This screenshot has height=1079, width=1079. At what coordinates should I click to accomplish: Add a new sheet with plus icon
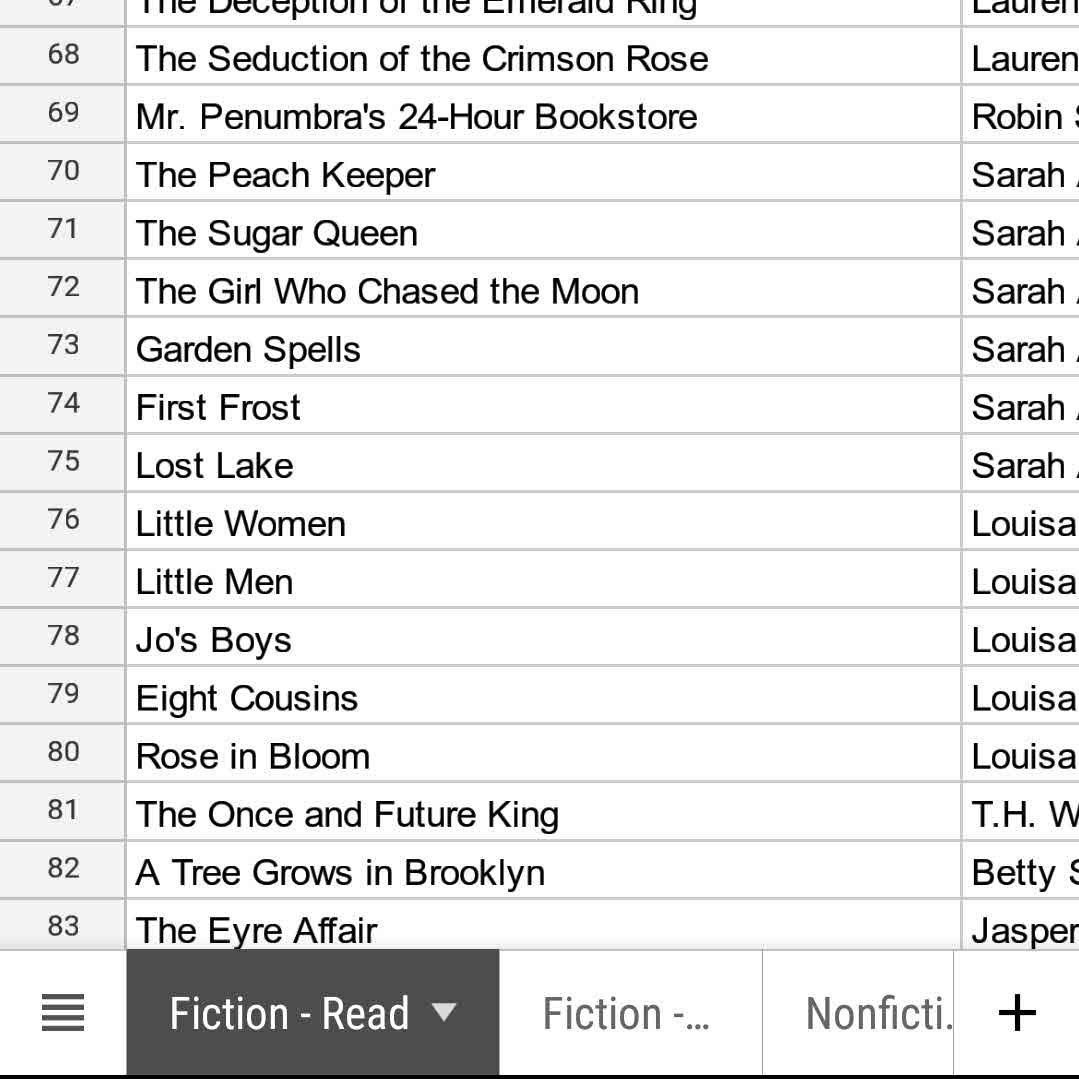pyautogui.click(x=1017, y=1013)
